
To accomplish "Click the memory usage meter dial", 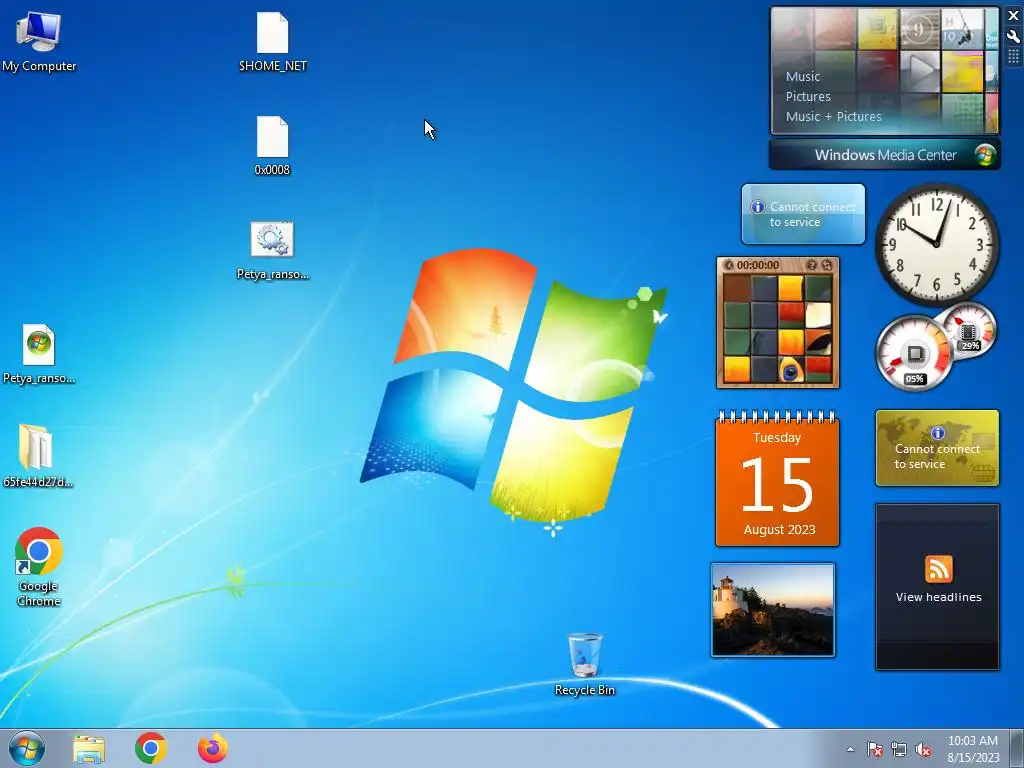I will pos(968,331).
